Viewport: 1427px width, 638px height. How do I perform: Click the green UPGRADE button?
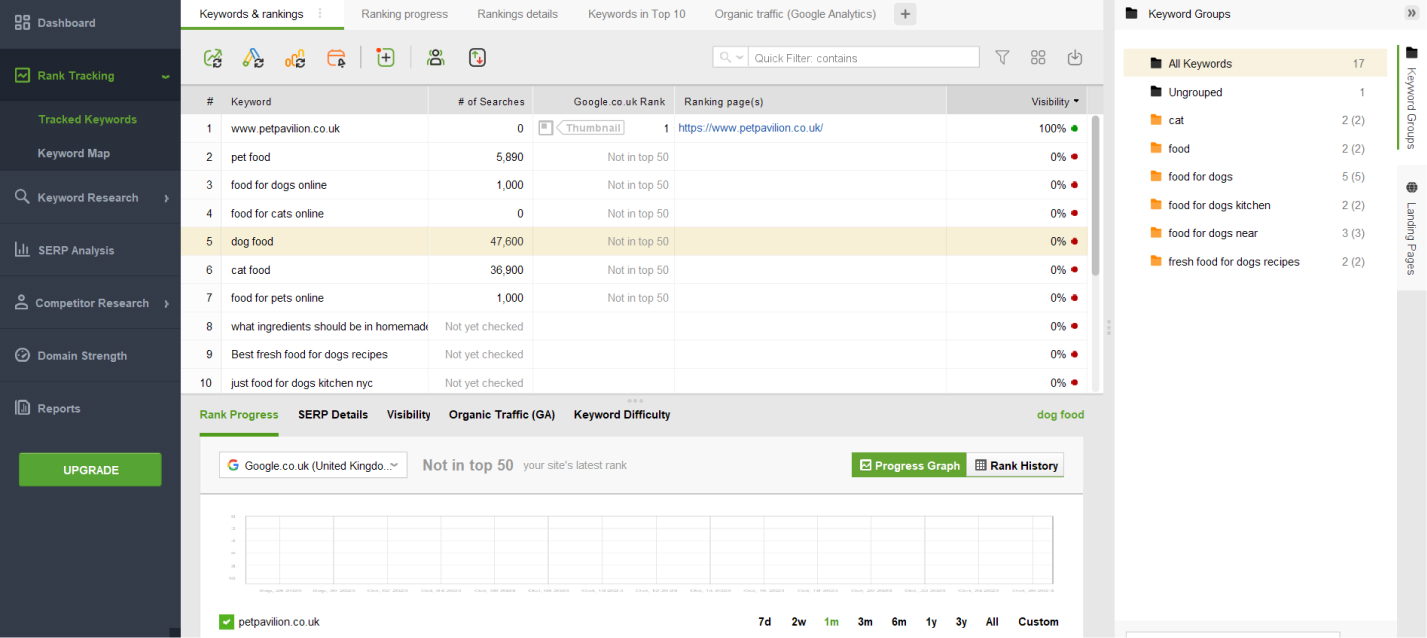coord(90,470)
